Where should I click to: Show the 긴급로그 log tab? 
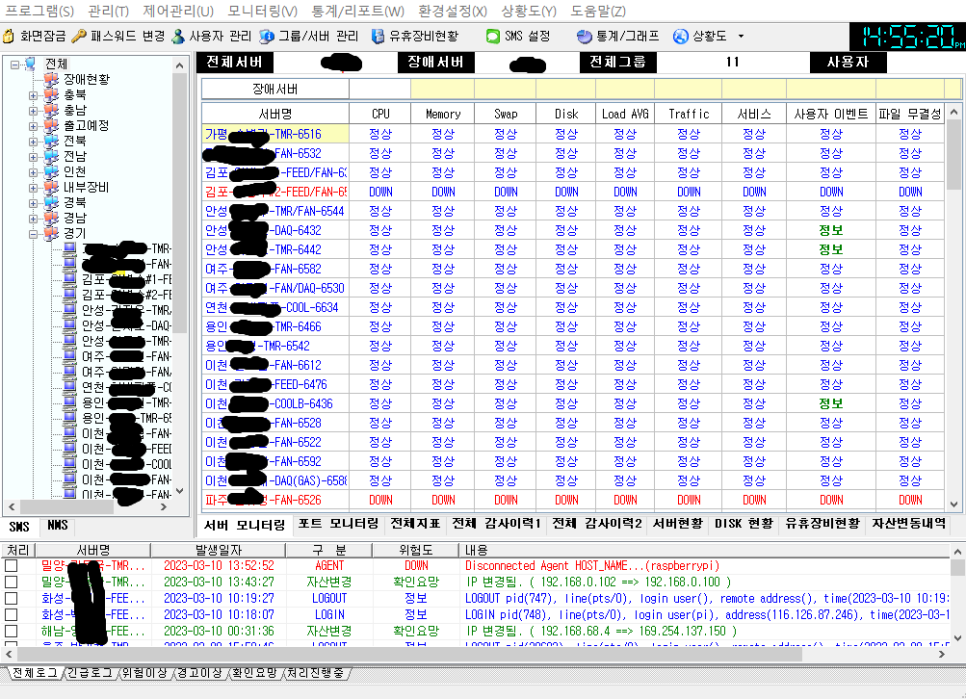point(89,673)
